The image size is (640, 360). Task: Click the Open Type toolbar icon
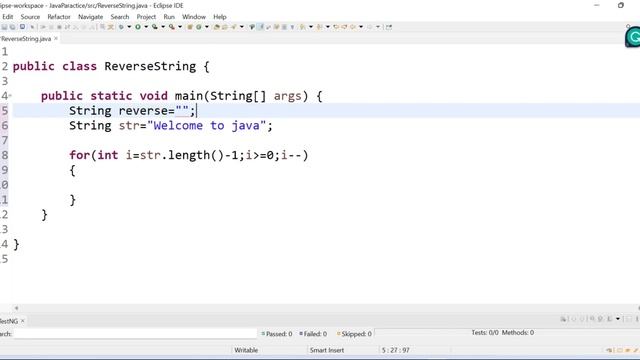217,27
